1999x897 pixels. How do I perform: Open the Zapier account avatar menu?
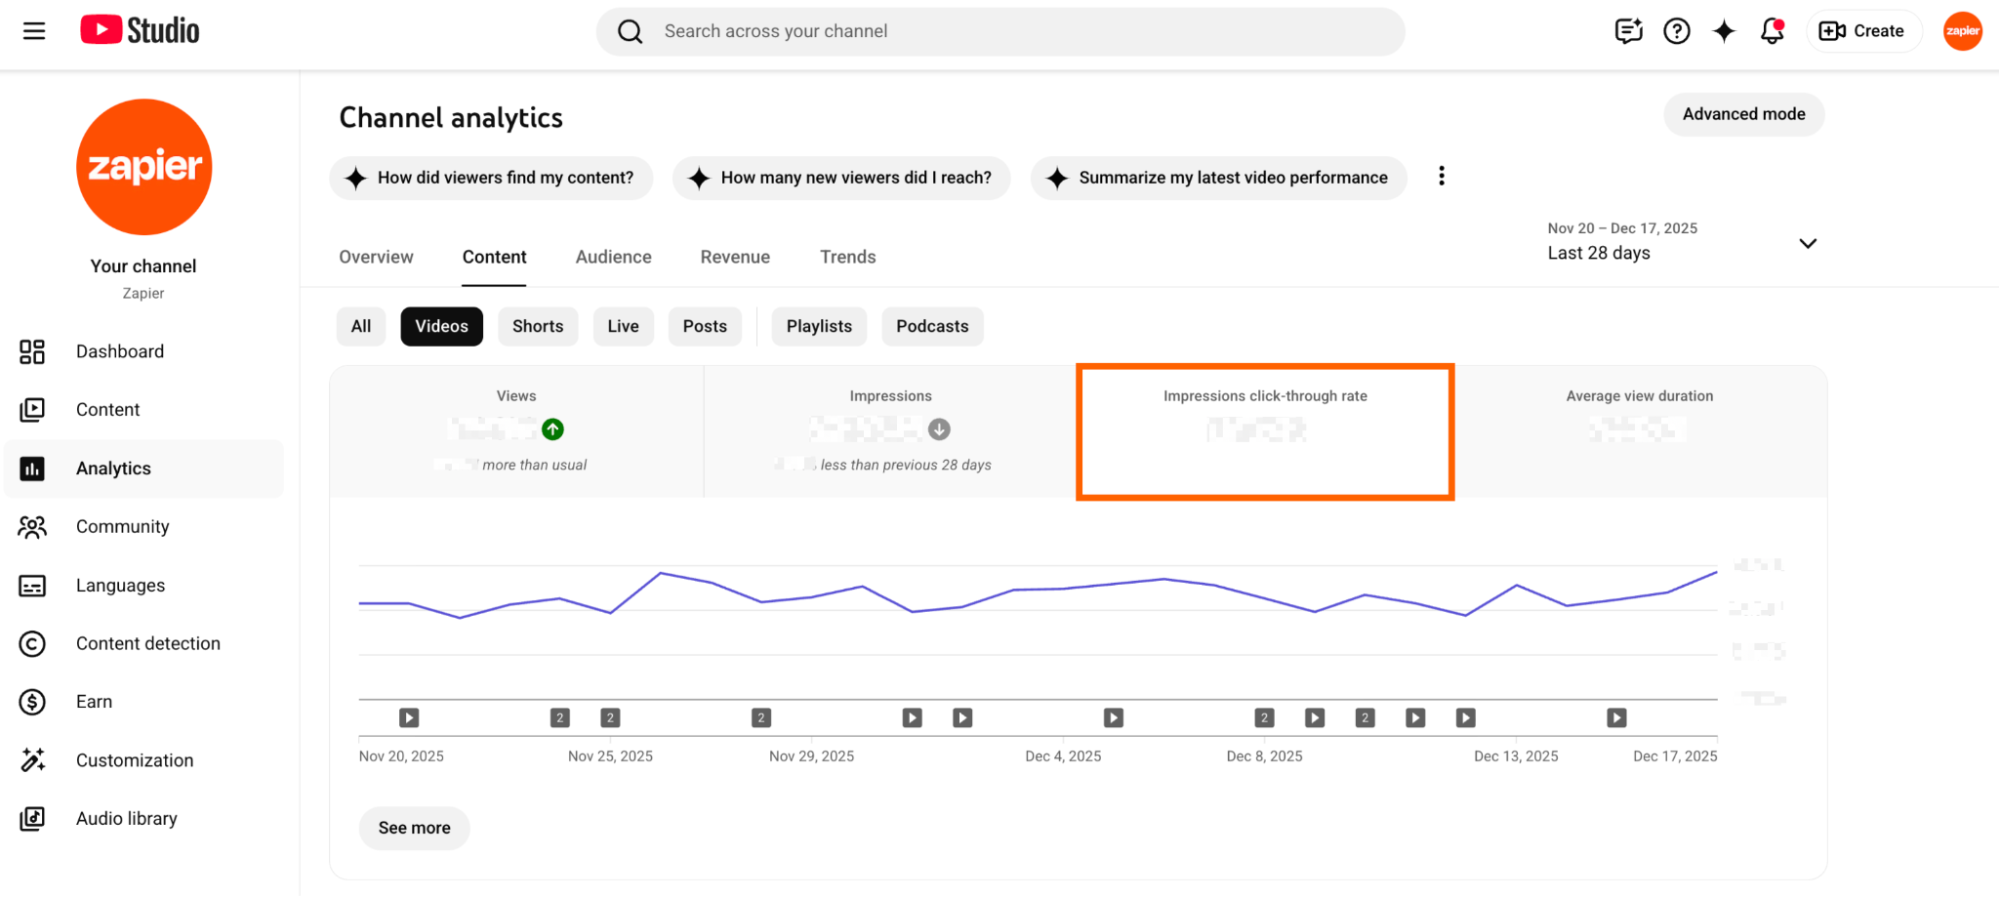(1962, 31)
